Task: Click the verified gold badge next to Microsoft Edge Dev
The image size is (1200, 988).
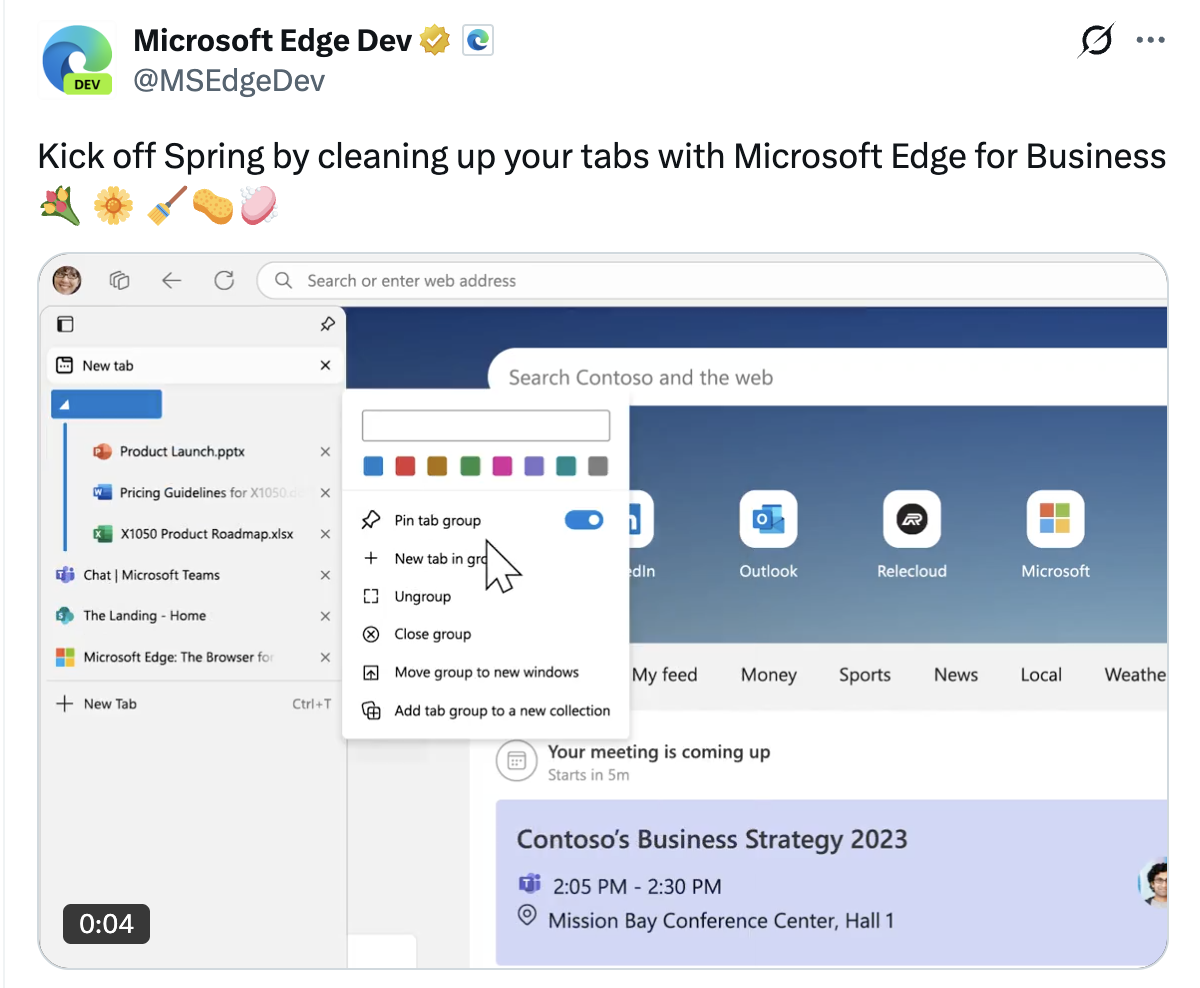Action: click(x=435, y=41)
